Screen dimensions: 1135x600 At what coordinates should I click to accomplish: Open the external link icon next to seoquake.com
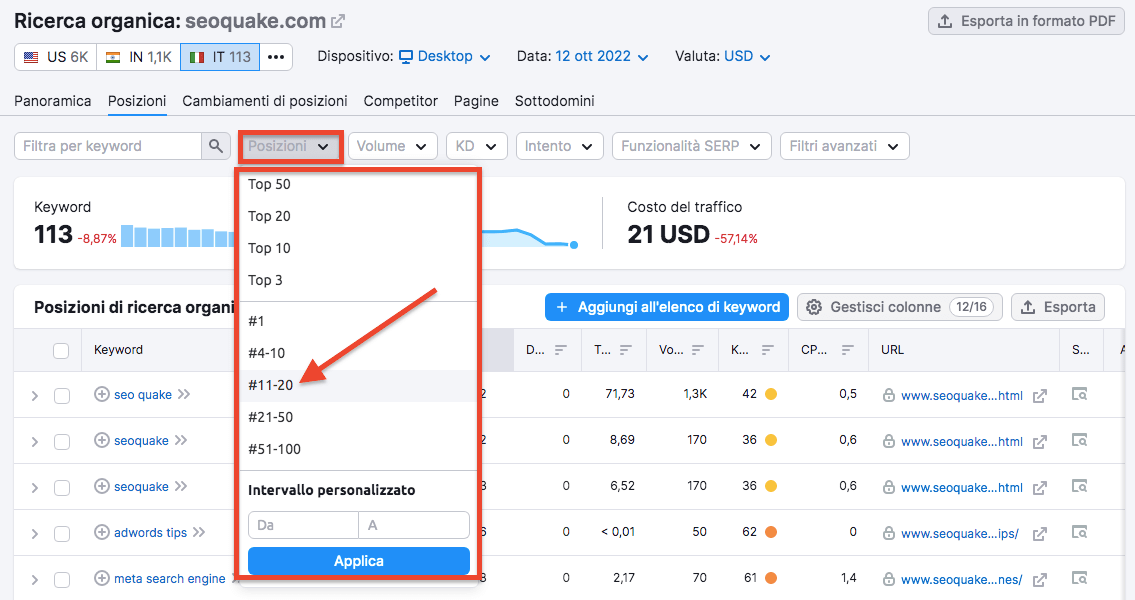click(x=337, y=22)
